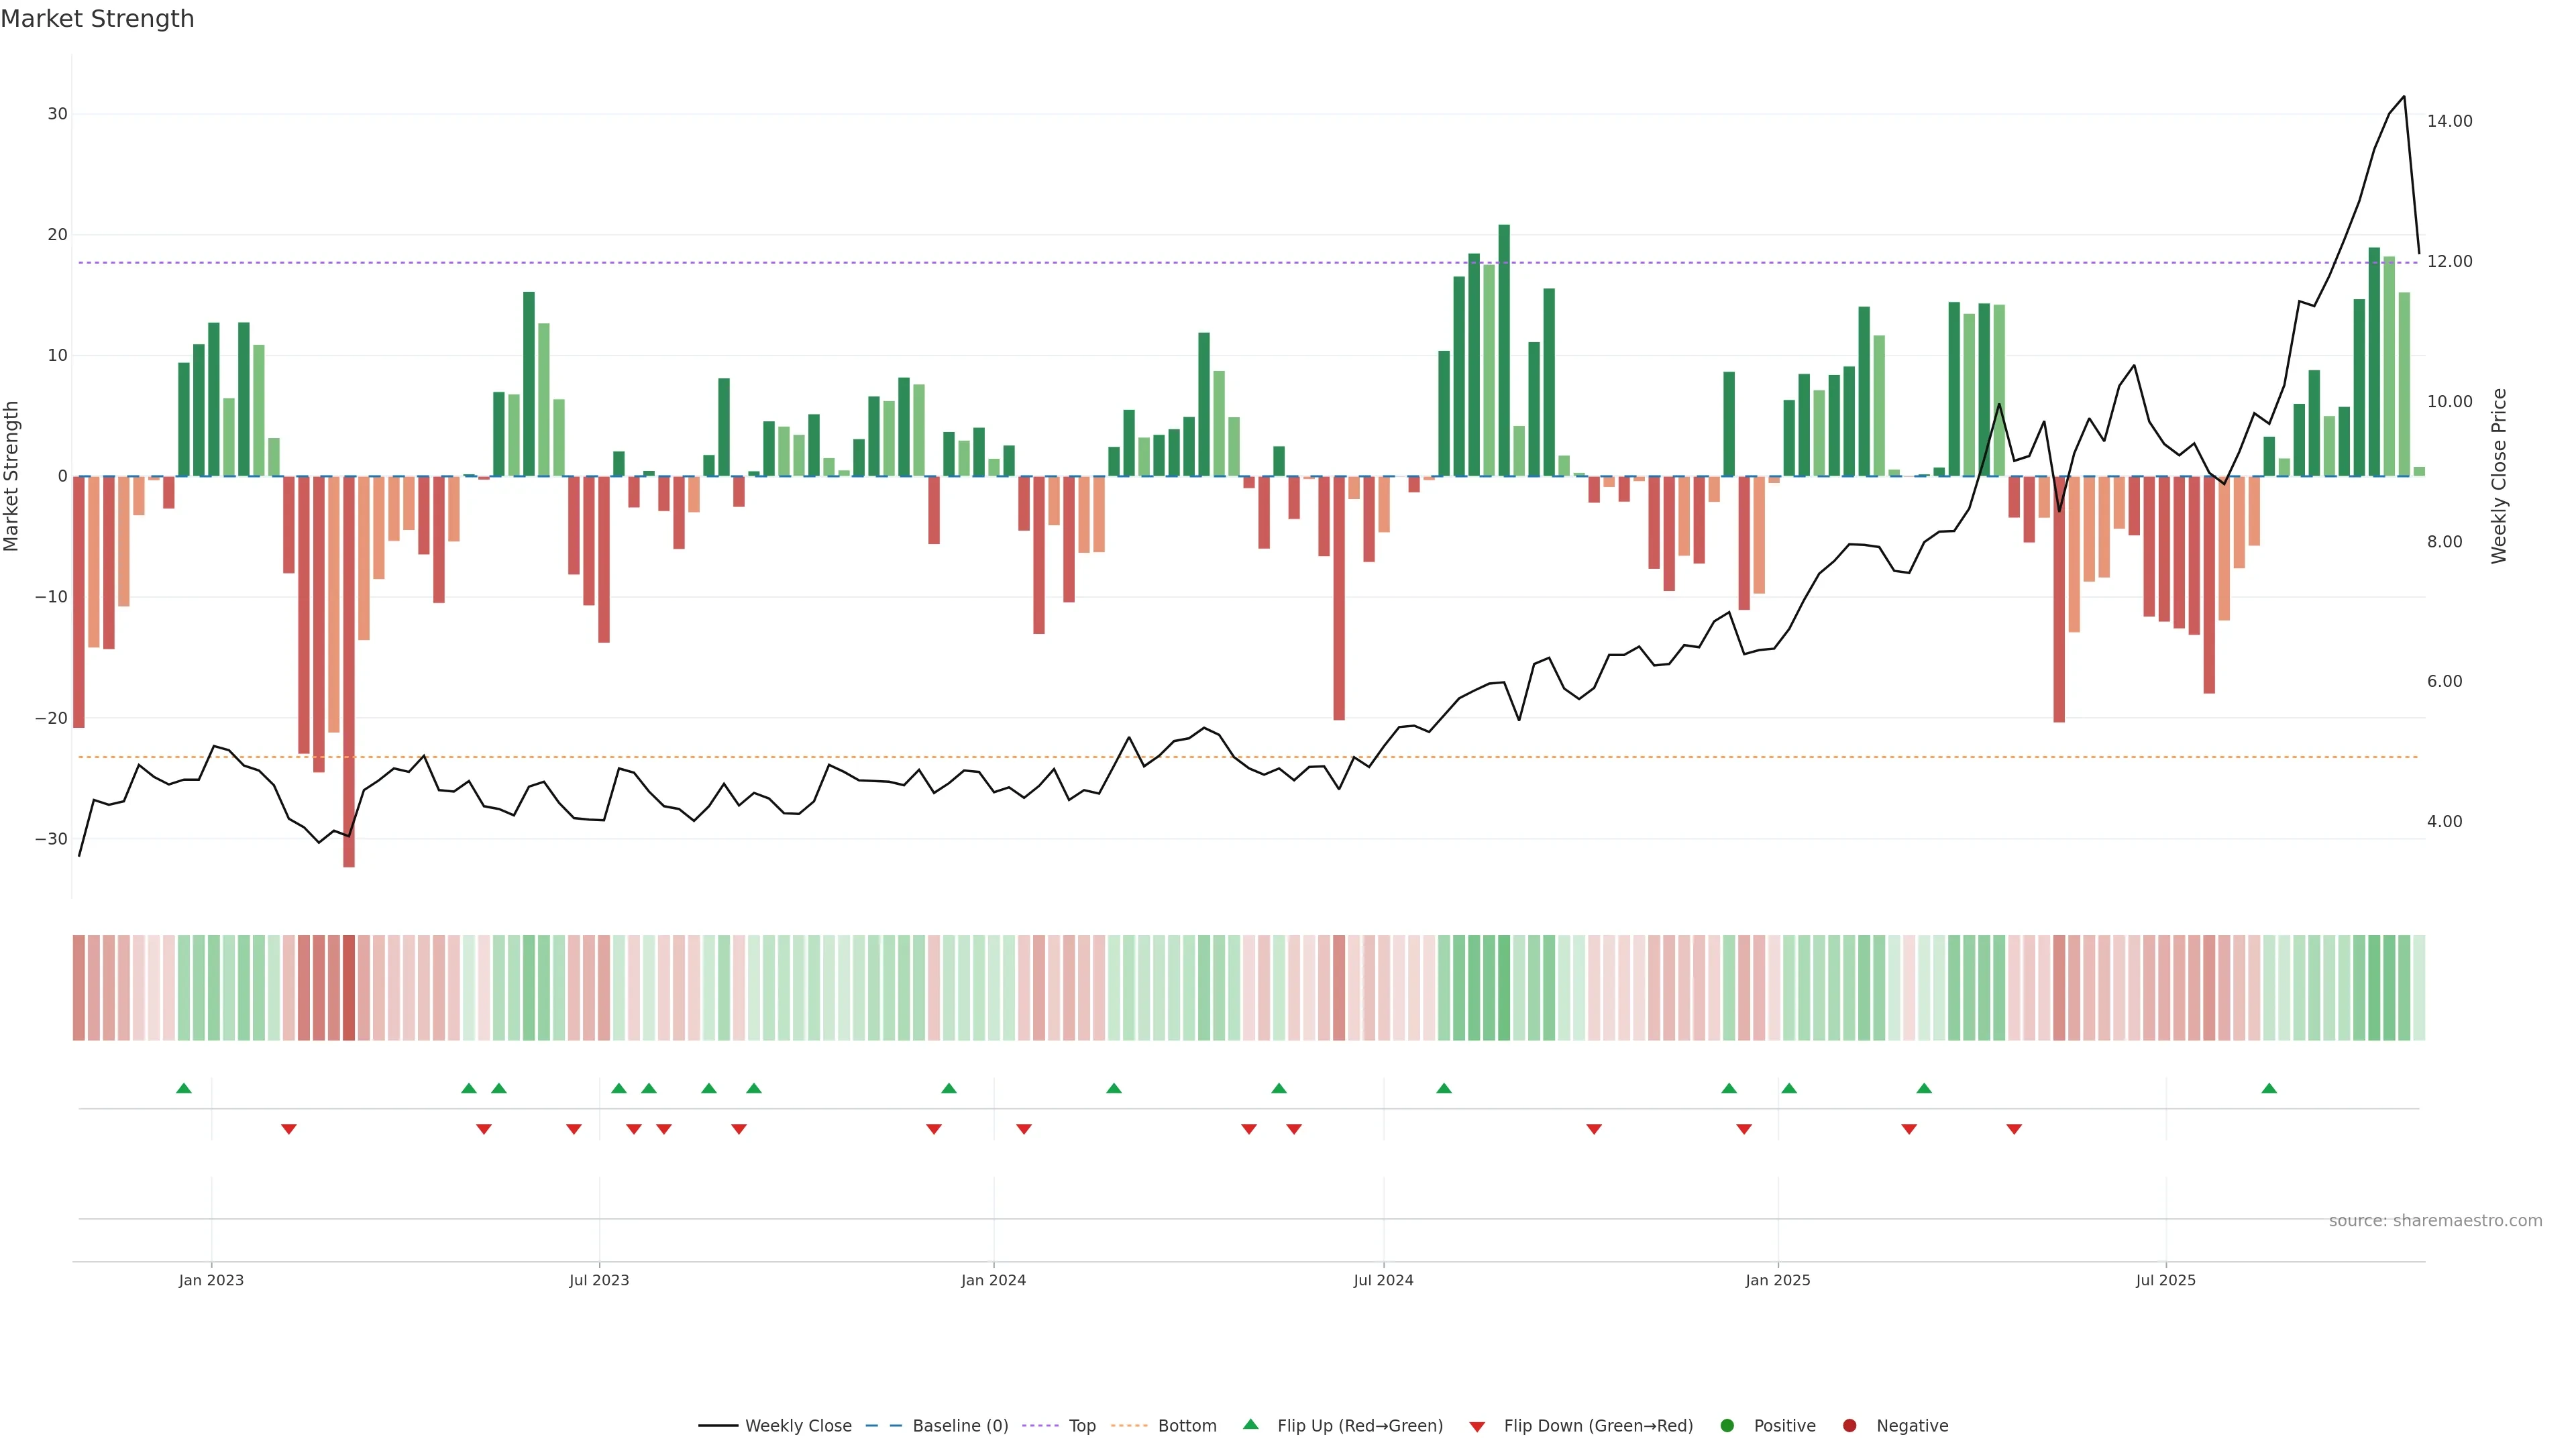
Task: Click the Weekly Close Price axis title
Action: (2499, 476)
